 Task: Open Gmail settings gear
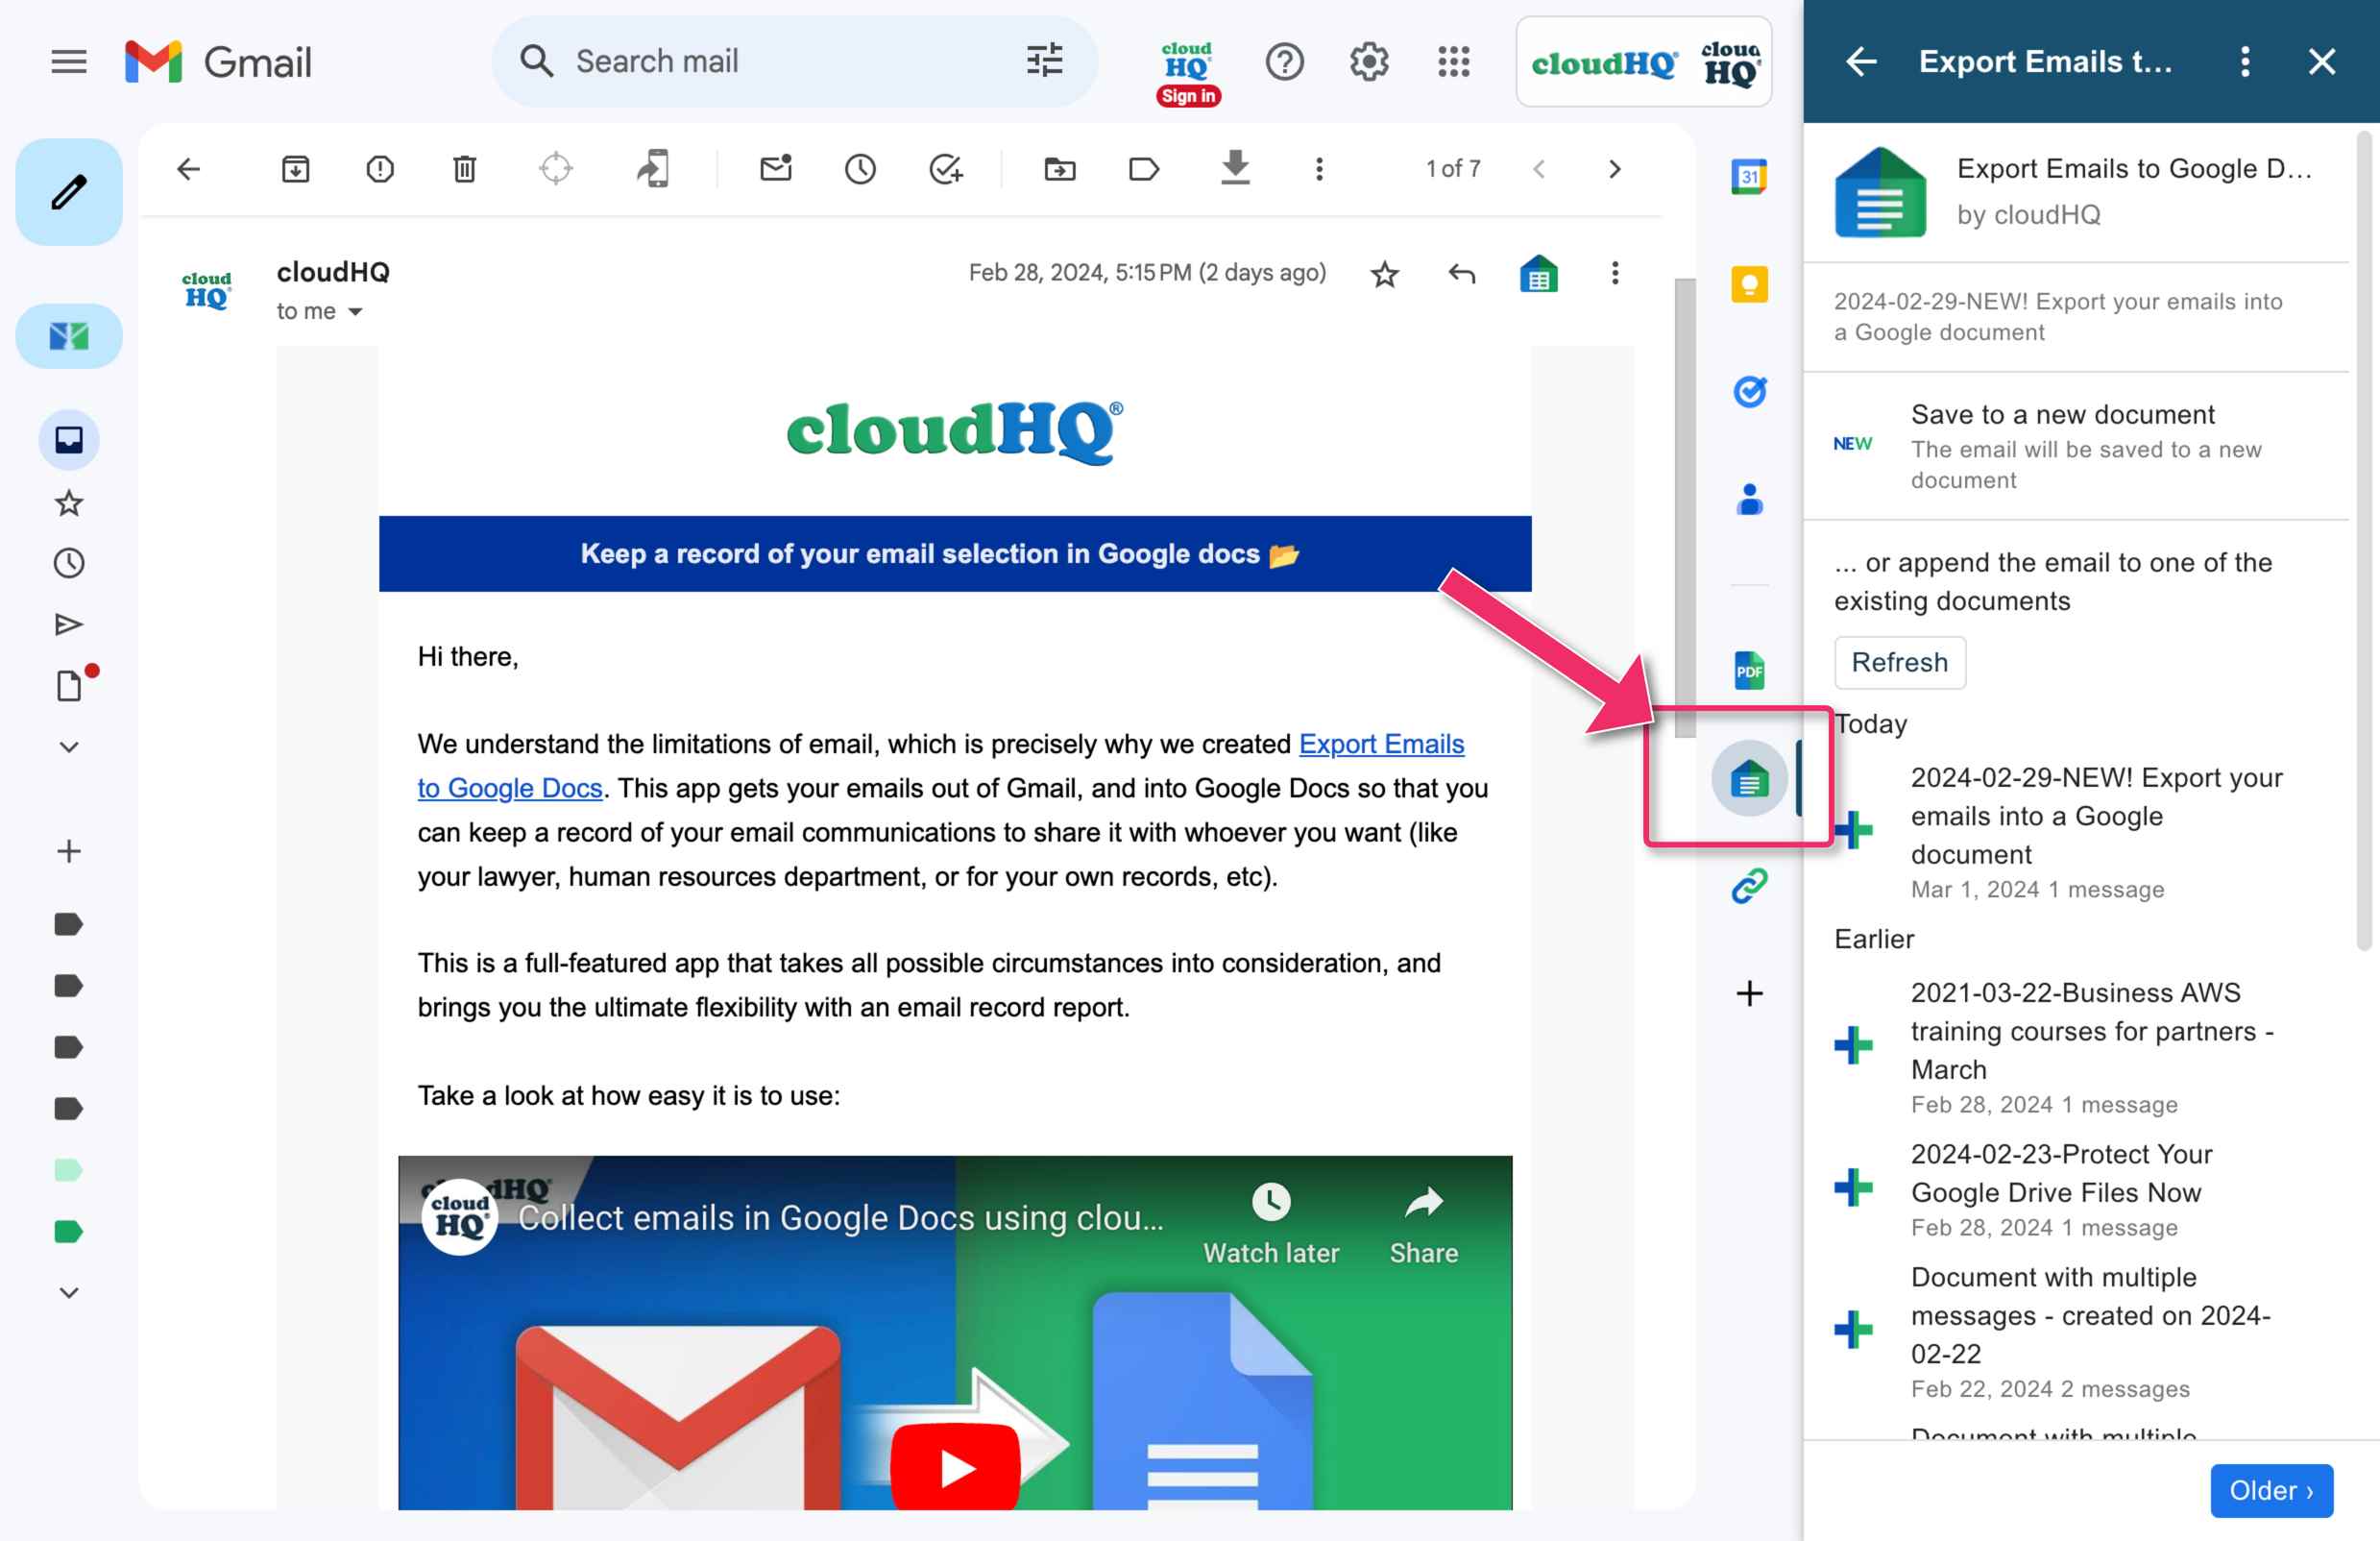1368,62
